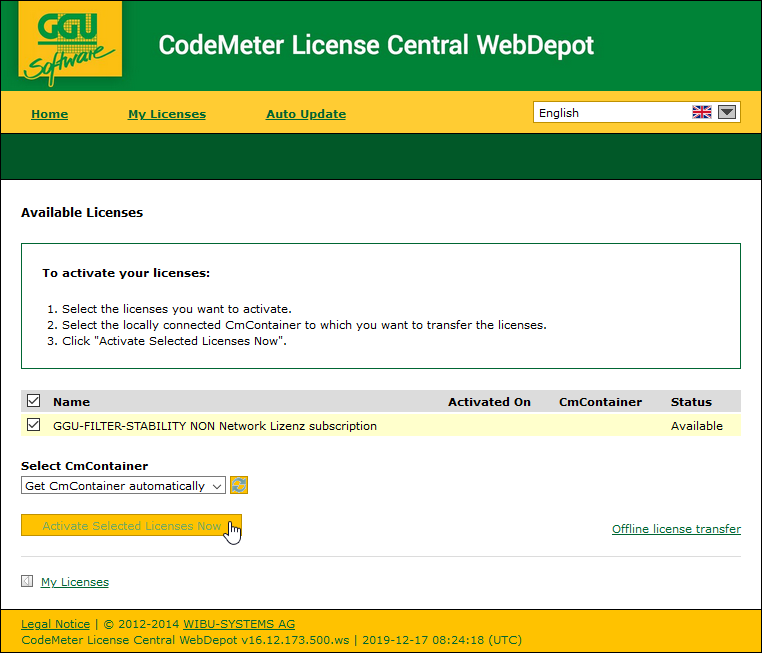Open the Offline license transfer link

(x=676, y=529)
